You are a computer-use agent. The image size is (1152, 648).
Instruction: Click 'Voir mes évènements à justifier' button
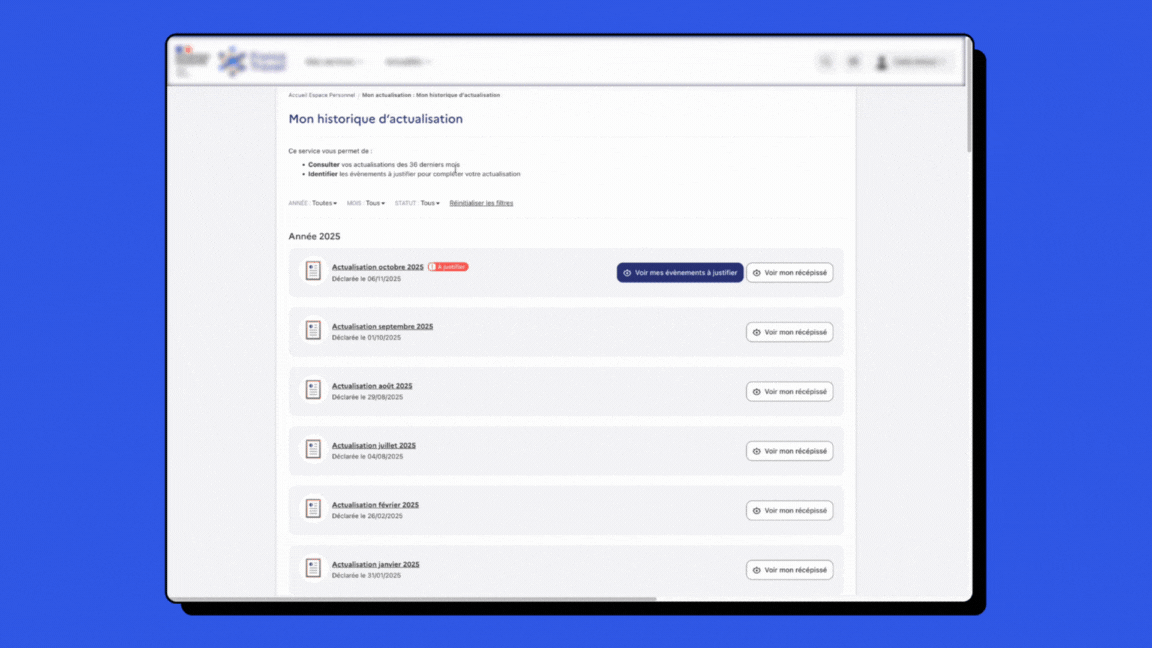[680, 273]
